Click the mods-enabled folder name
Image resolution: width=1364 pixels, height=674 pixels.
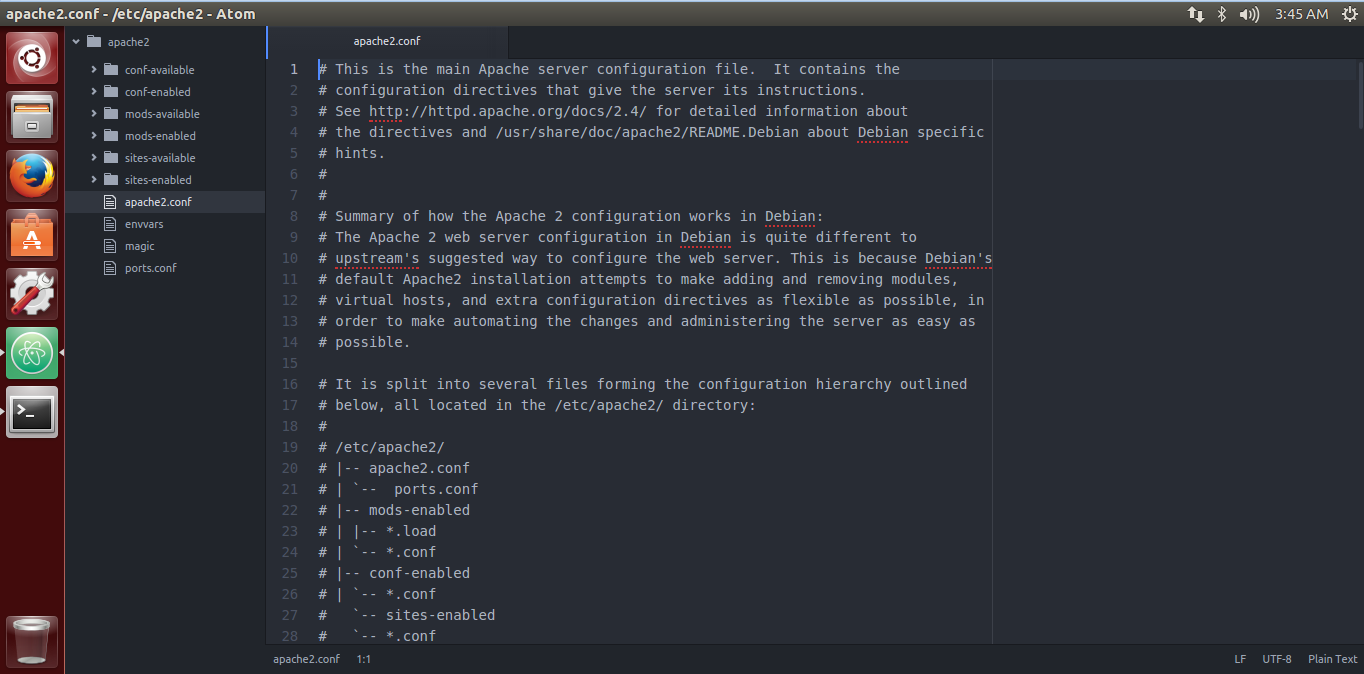160,136
